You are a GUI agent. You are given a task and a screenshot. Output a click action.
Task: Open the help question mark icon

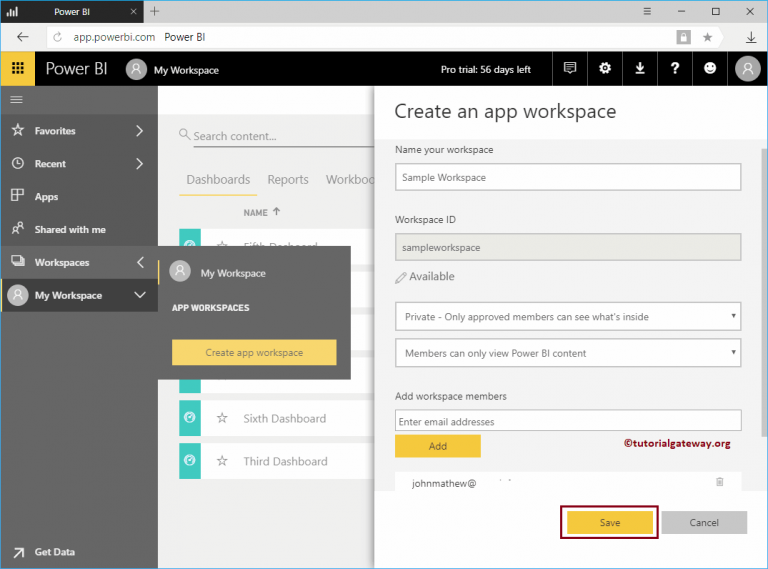675,69
